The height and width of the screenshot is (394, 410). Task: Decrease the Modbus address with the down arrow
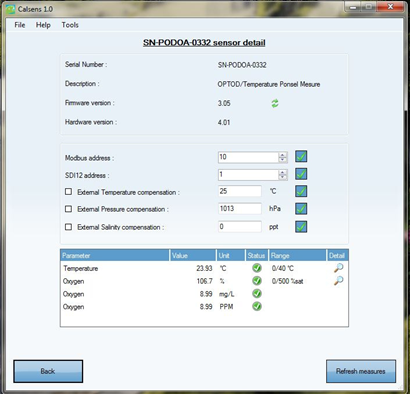[283, 160]
